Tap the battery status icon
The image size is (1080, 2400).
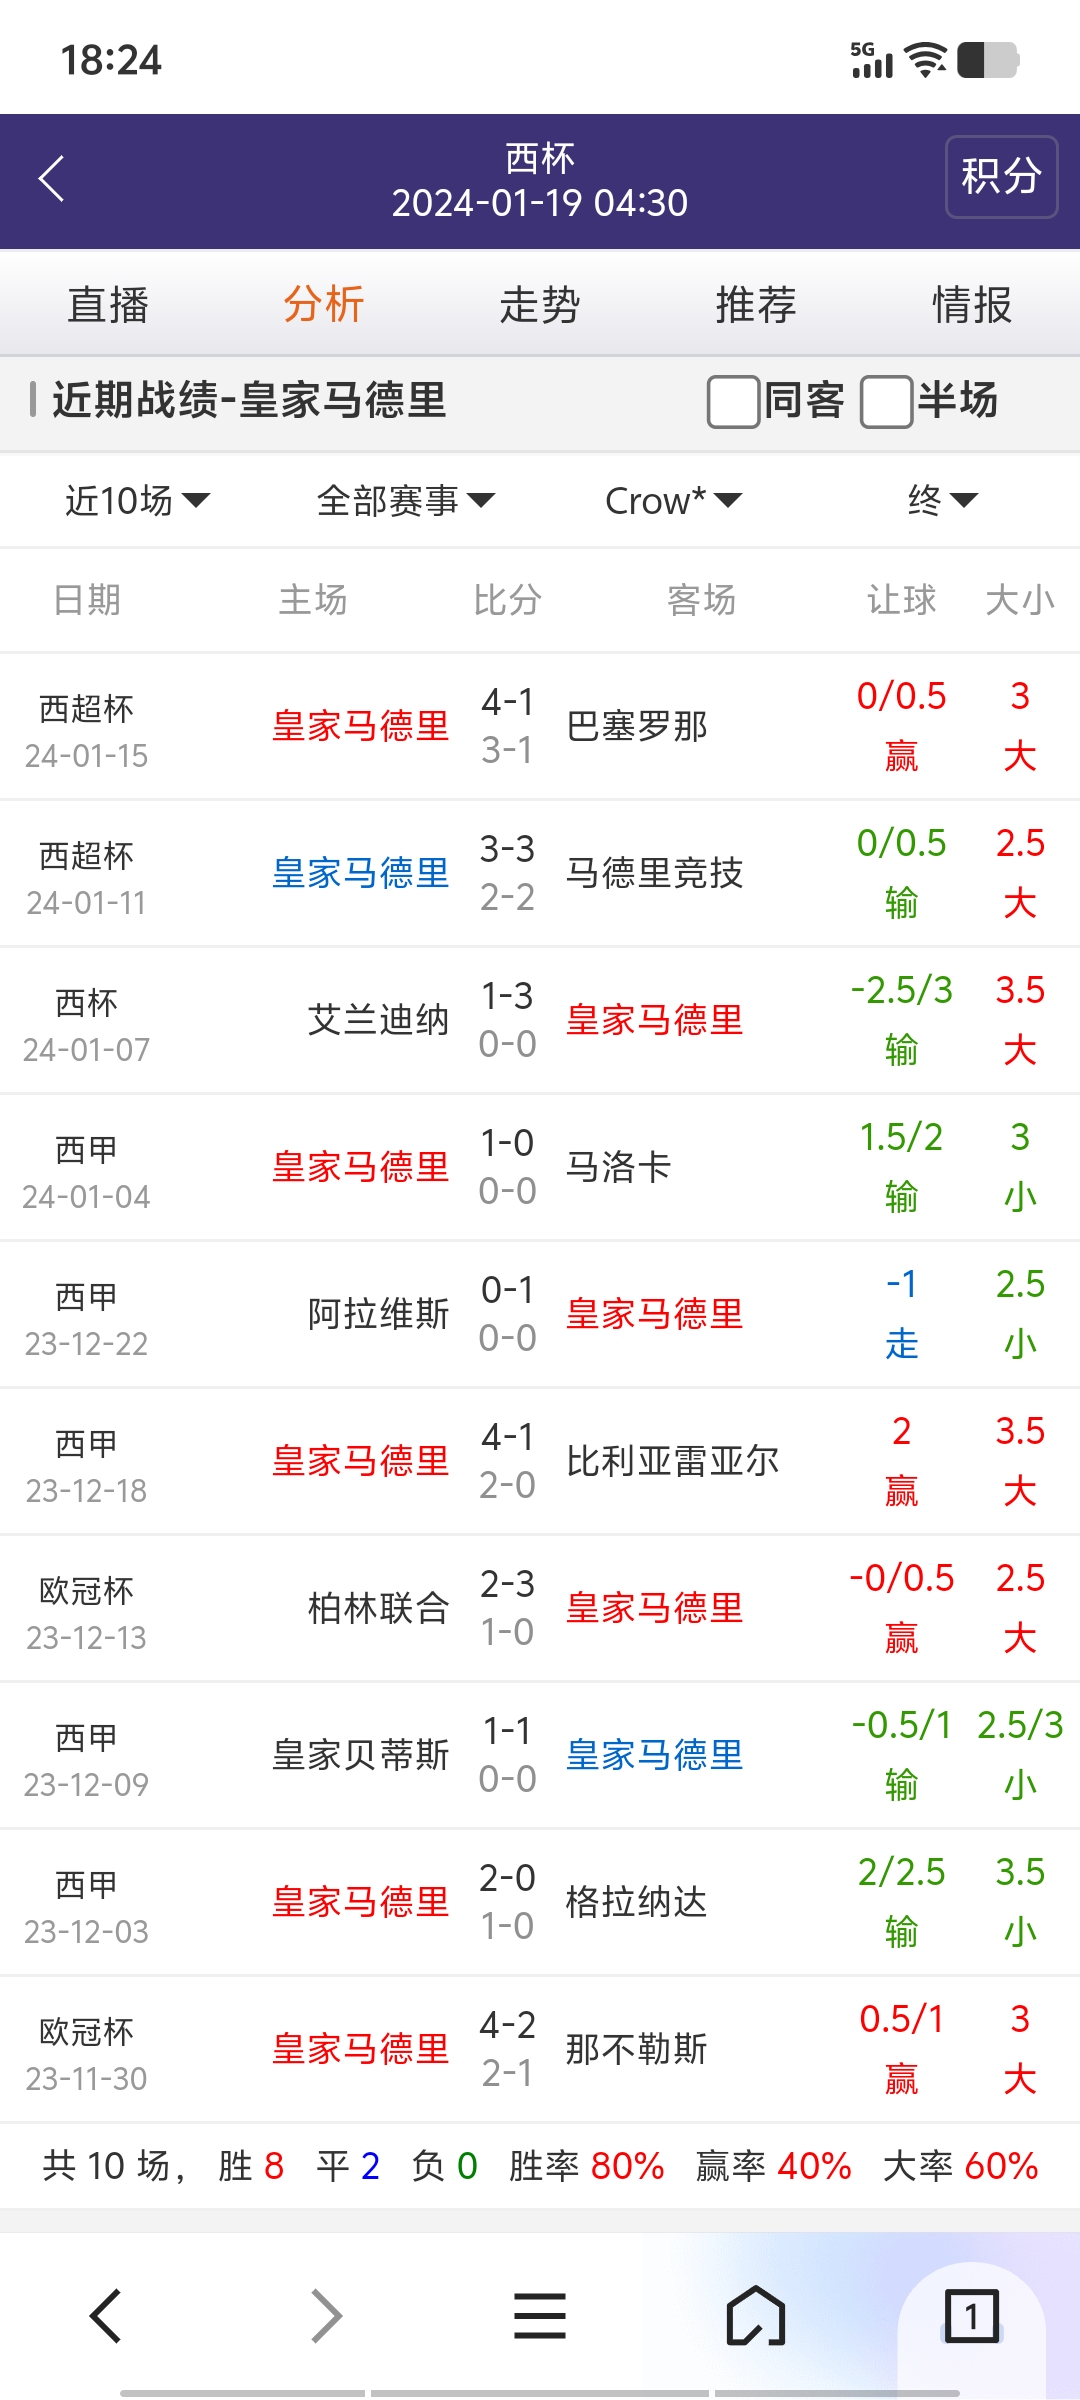tap(987, 60)
